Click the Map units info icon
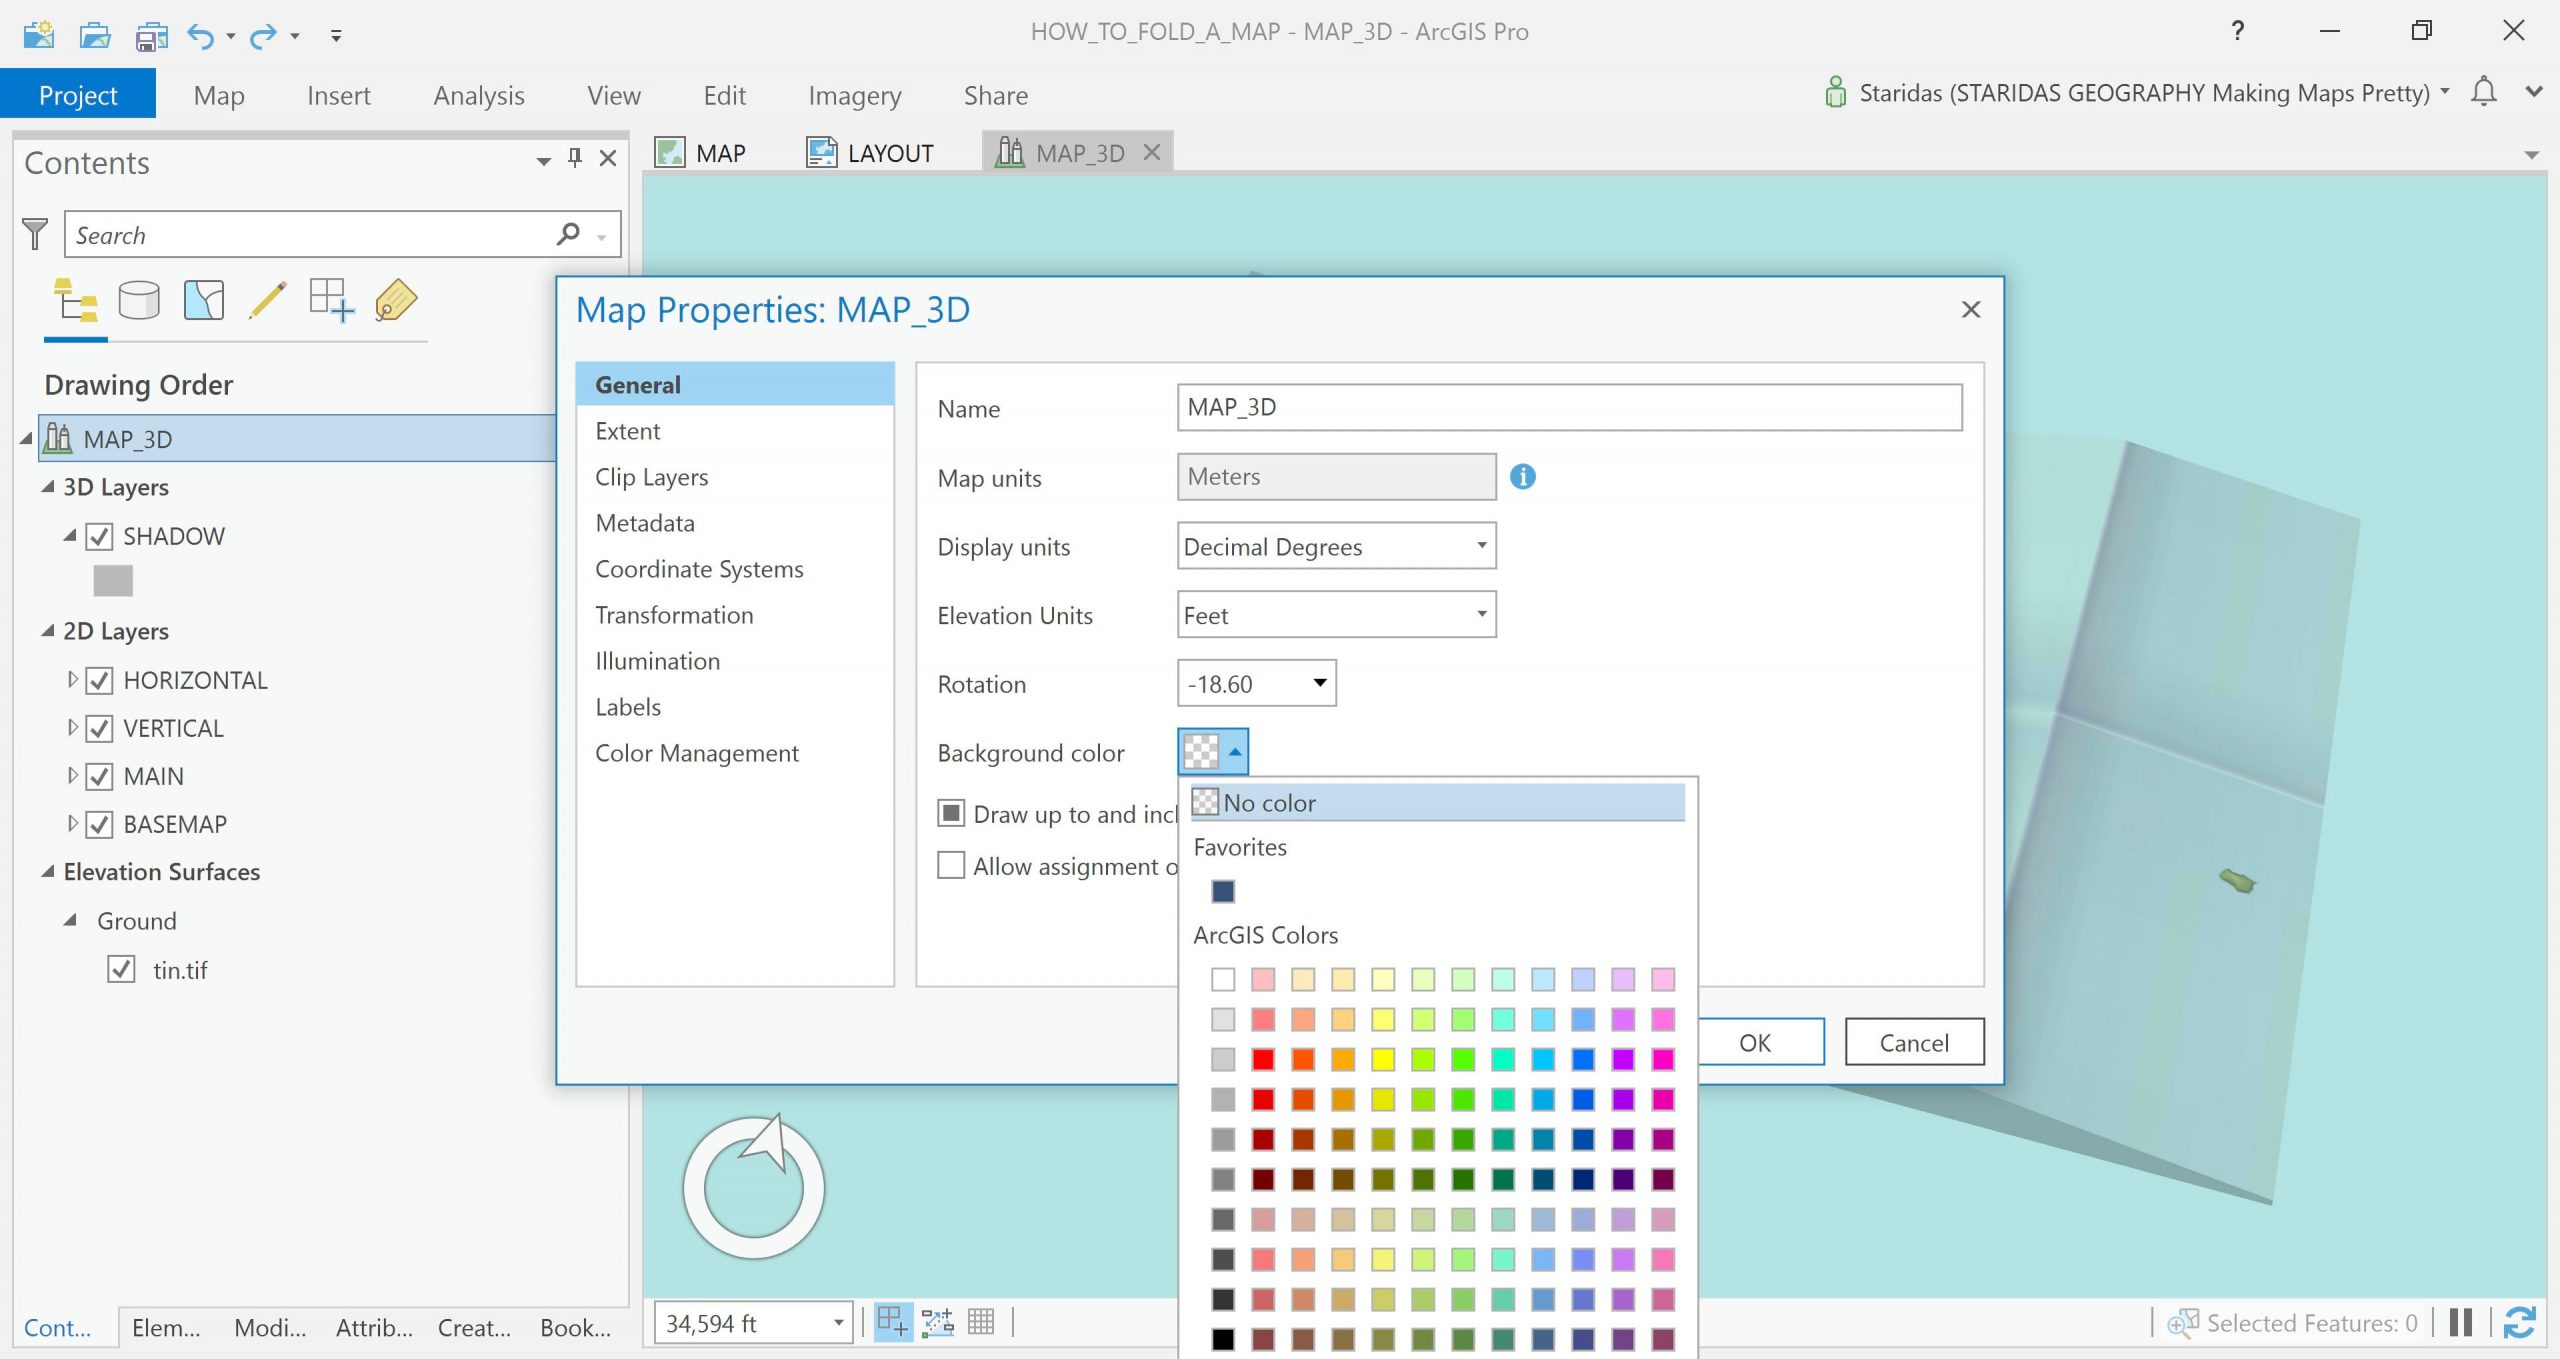The height and width of the screenshot is (1359, 2560). point(1522,477)
